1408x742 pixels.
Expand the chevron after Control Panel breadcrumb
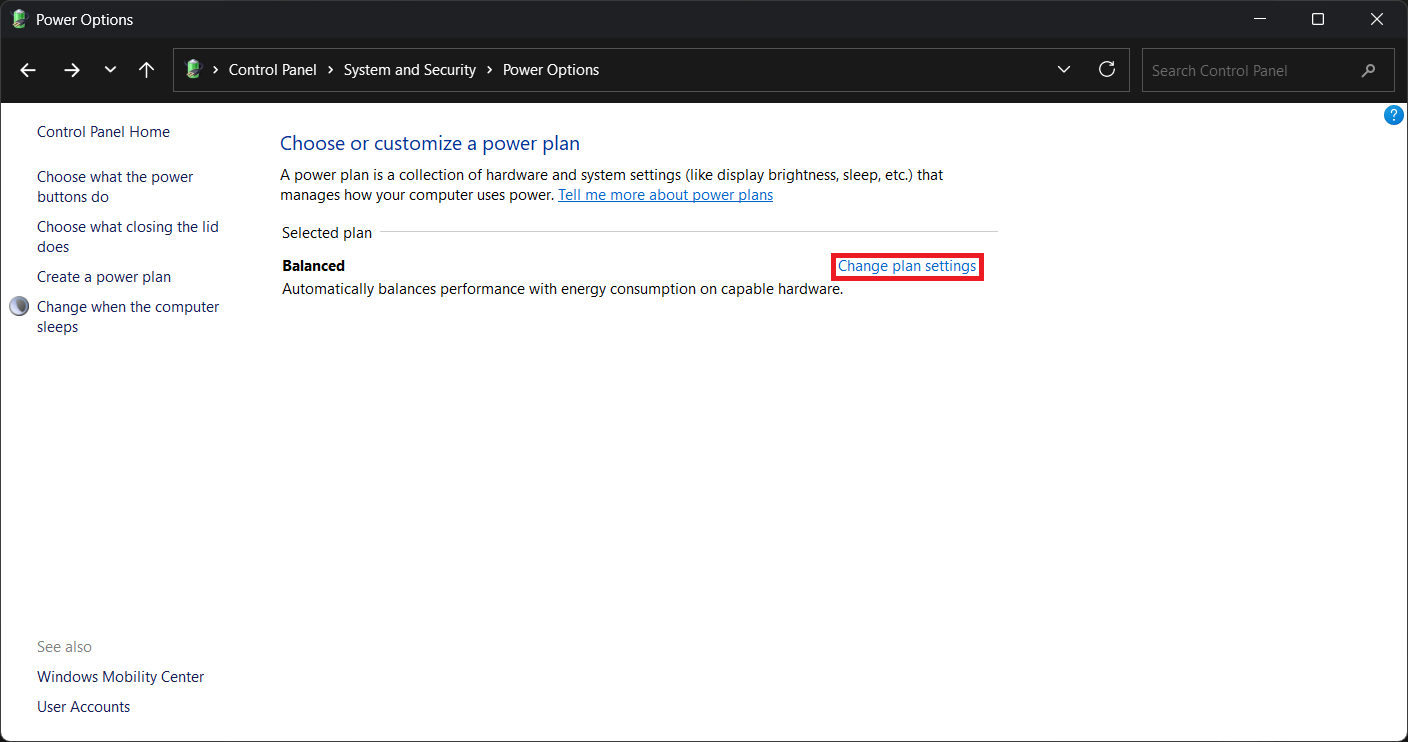pos(330,70)
